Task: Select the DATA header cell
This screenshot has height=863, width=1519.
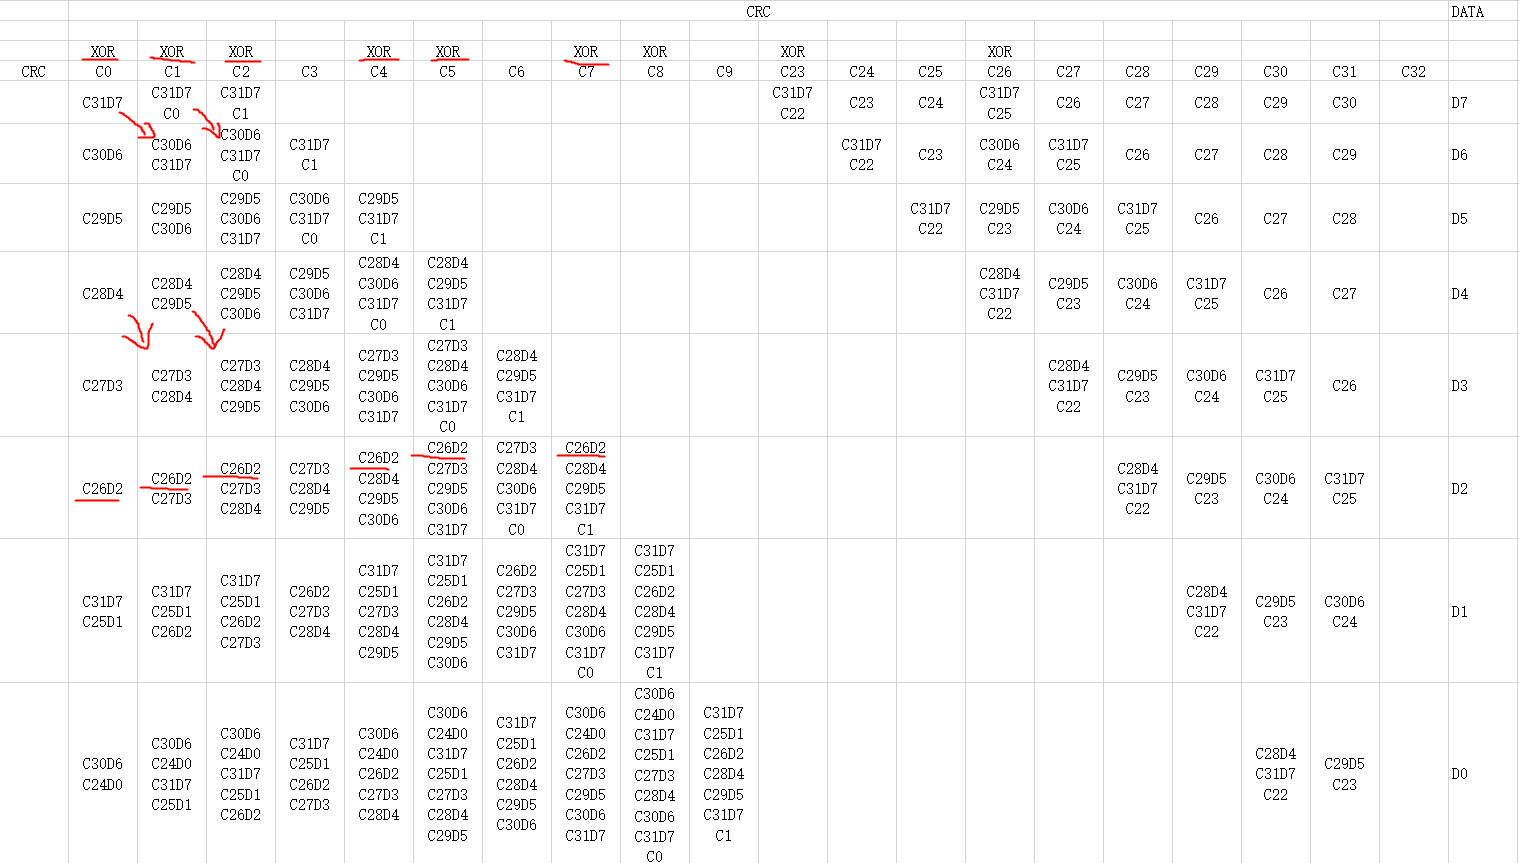Action: tap(1483, 11)
